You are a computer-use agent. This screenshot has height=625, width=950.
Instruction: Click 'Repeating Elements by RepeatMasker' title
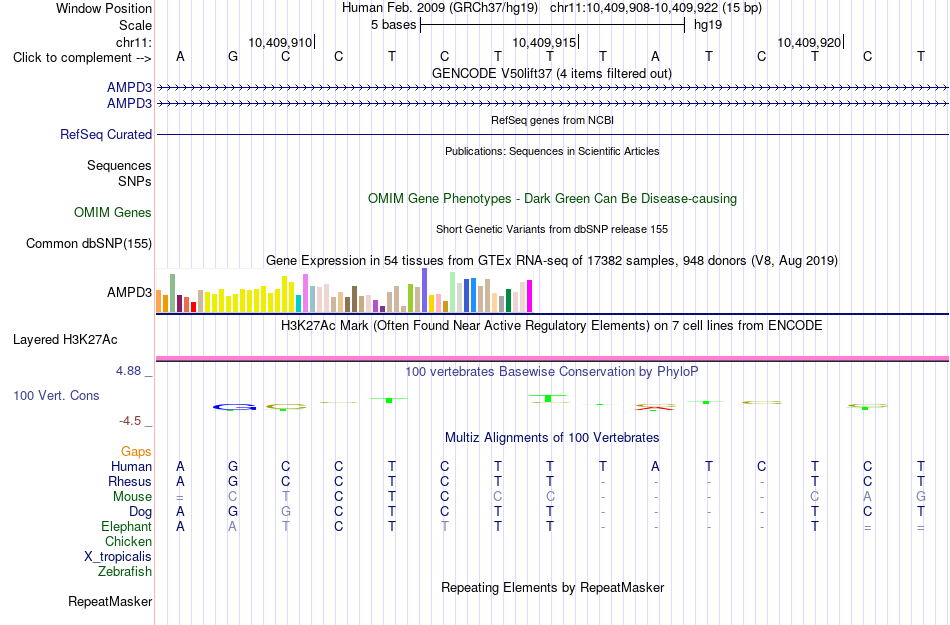(552, 588)
